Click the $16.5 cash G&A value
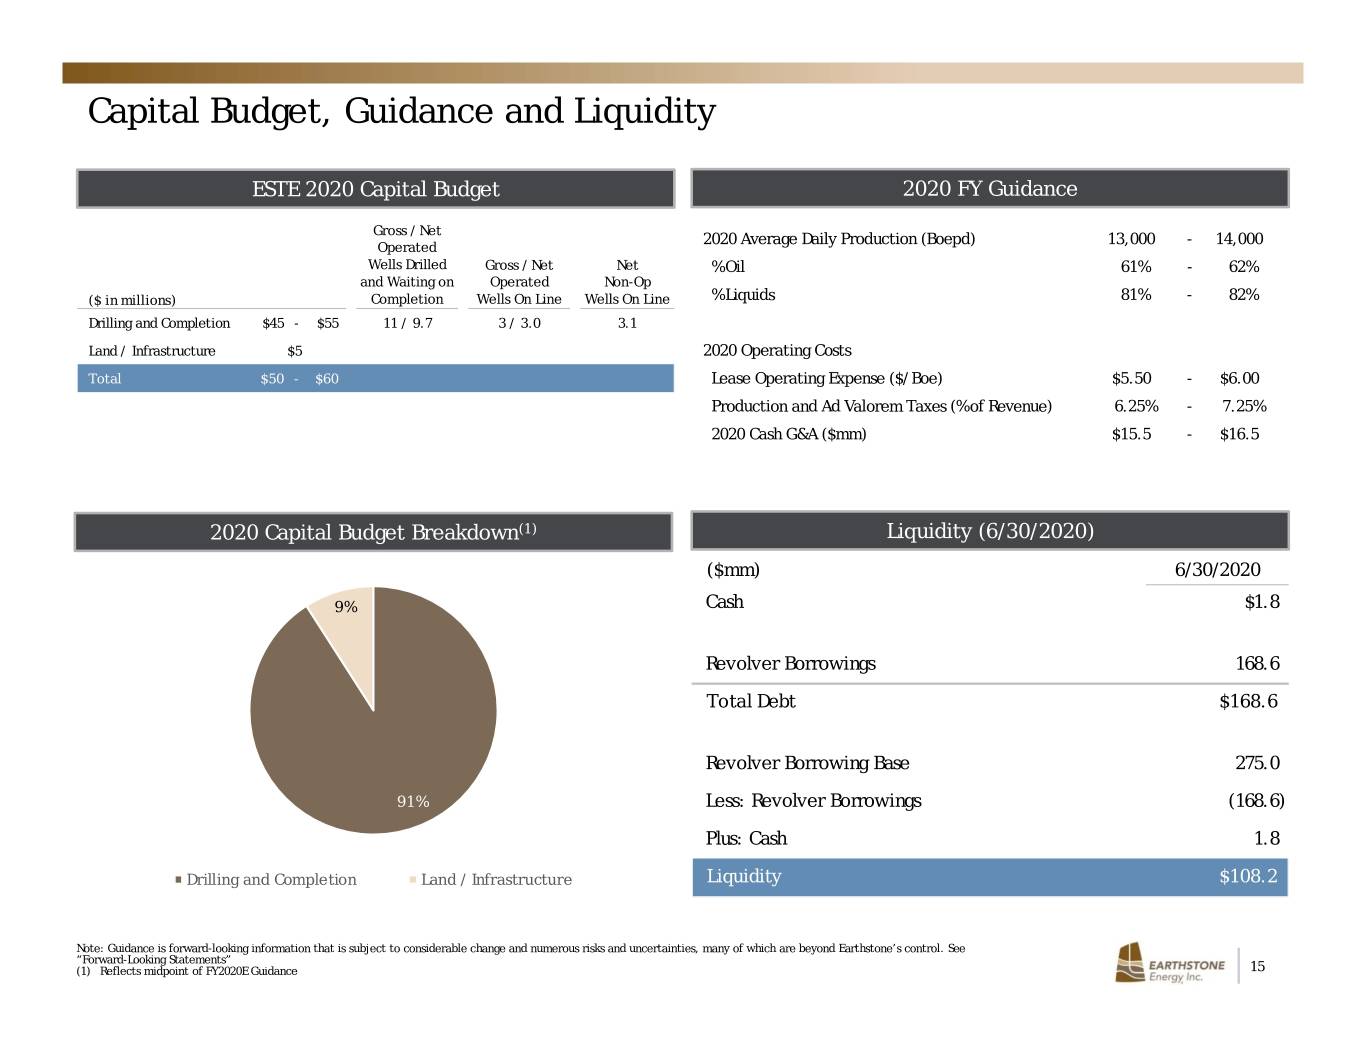Image resolution: width=1365 pixels, height=1055 pixels. 1239,434
